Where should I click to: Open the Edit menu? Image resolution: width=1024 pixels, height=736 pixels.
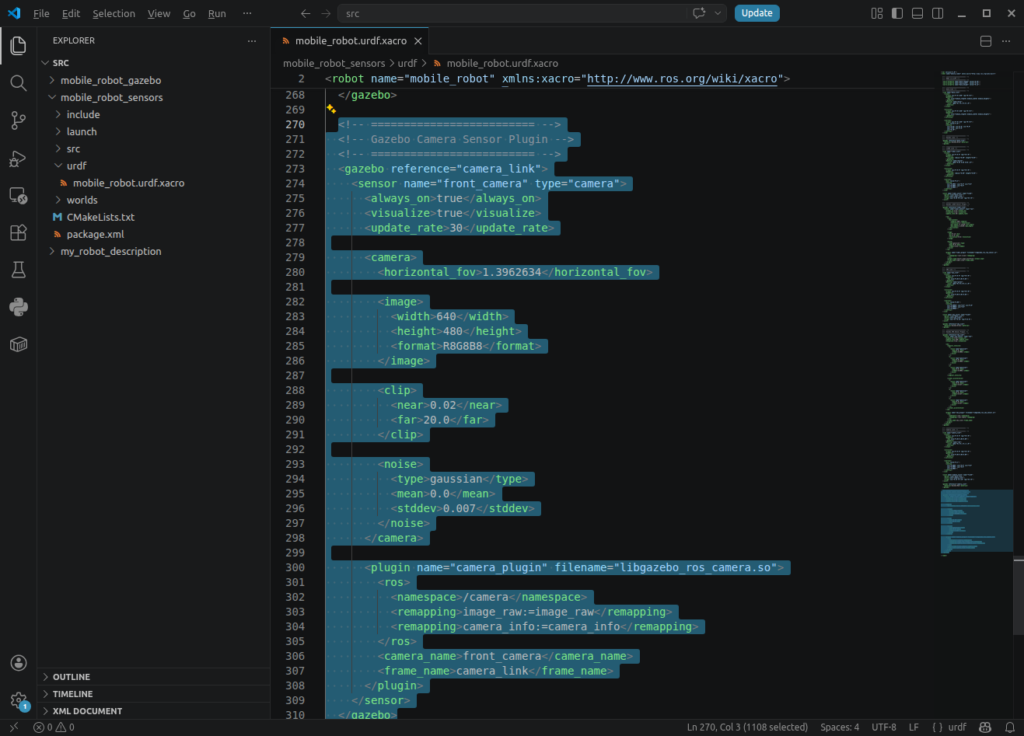point(71,13)
